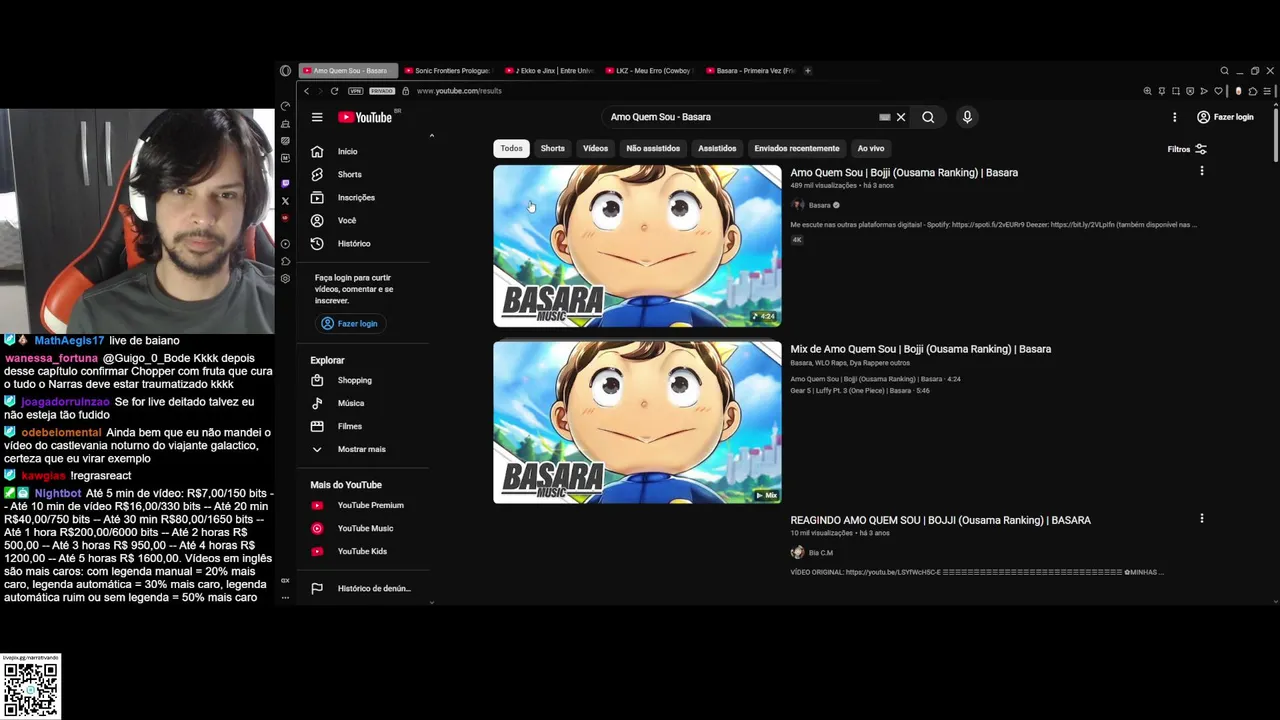Open the ad blocker shield icon
The width and height of the screenshot is (1280, 720).
pyautogui.click(x=1190, y=91)
